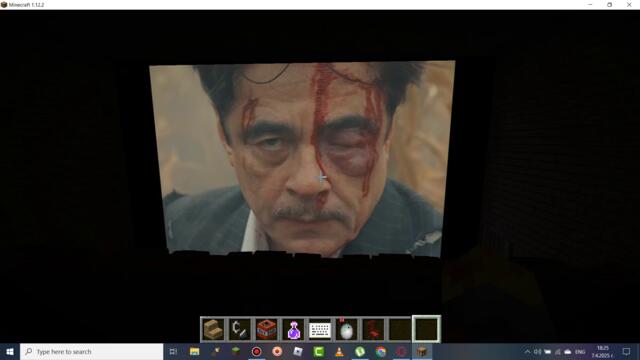This screenshot has width=640, height=360.
Task: Switch input language via ENG indicator
Action: point(580,351)
